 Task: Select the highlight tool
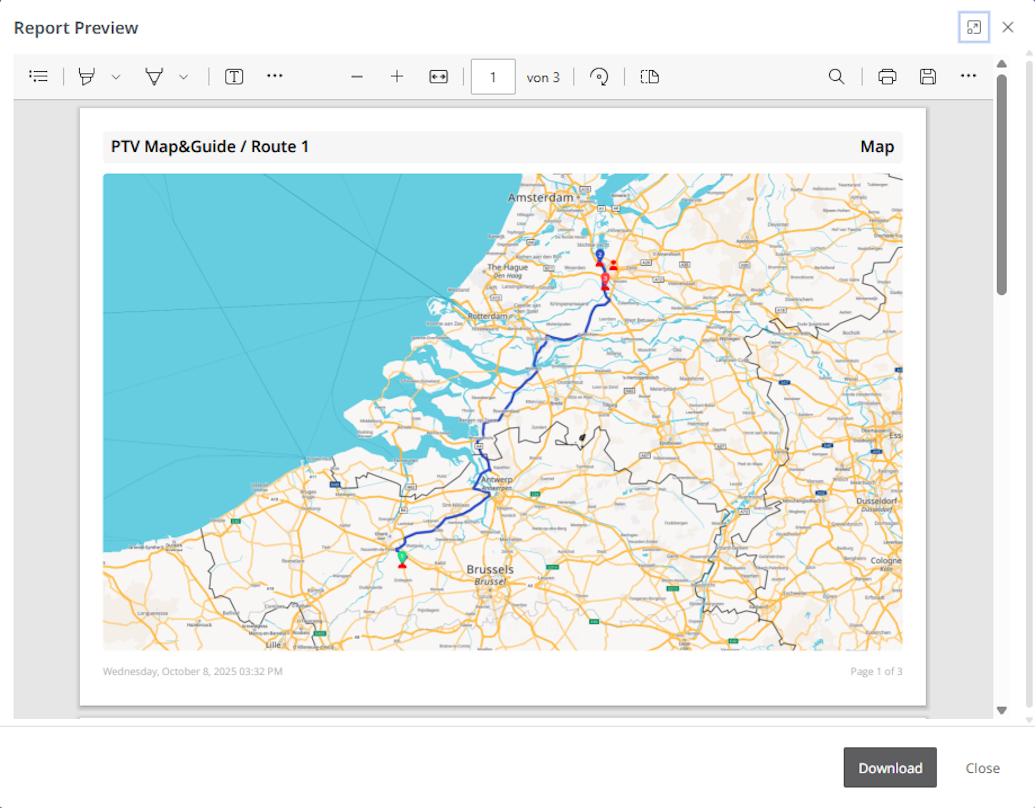click(x=87, y=76)
